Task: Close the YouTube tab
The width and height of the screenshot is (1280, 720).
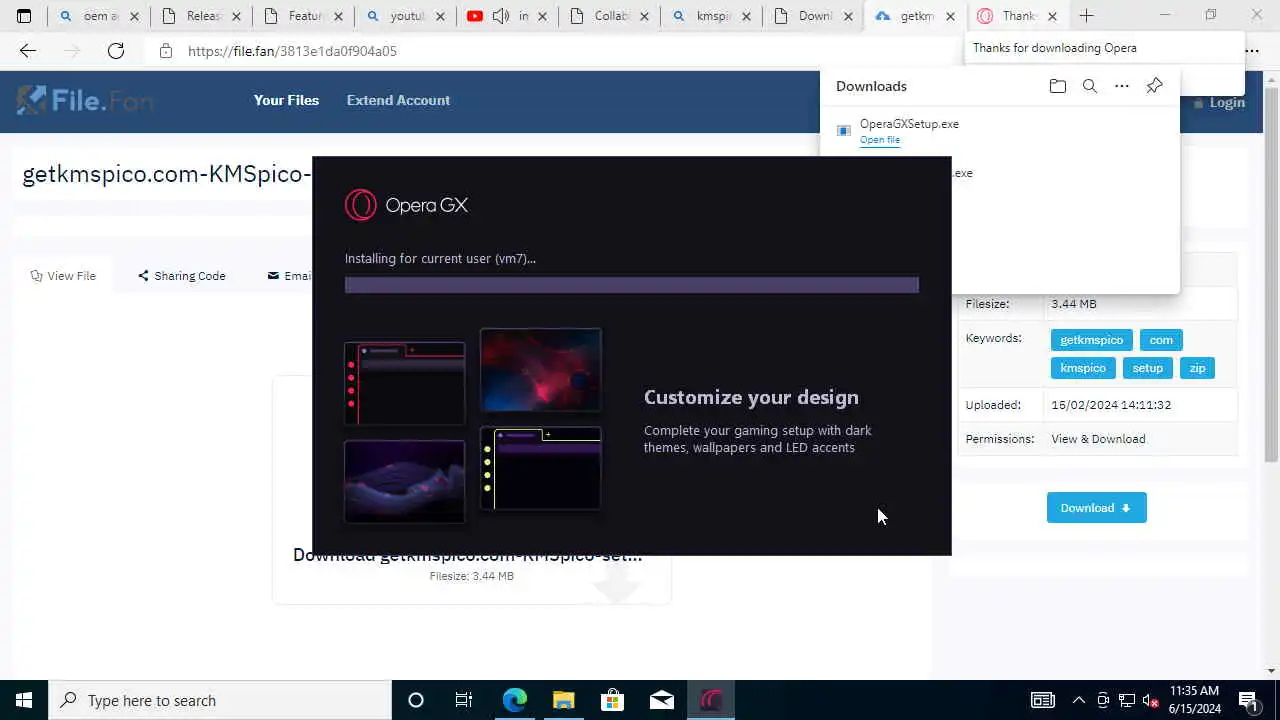Action: tap(542, 16)
